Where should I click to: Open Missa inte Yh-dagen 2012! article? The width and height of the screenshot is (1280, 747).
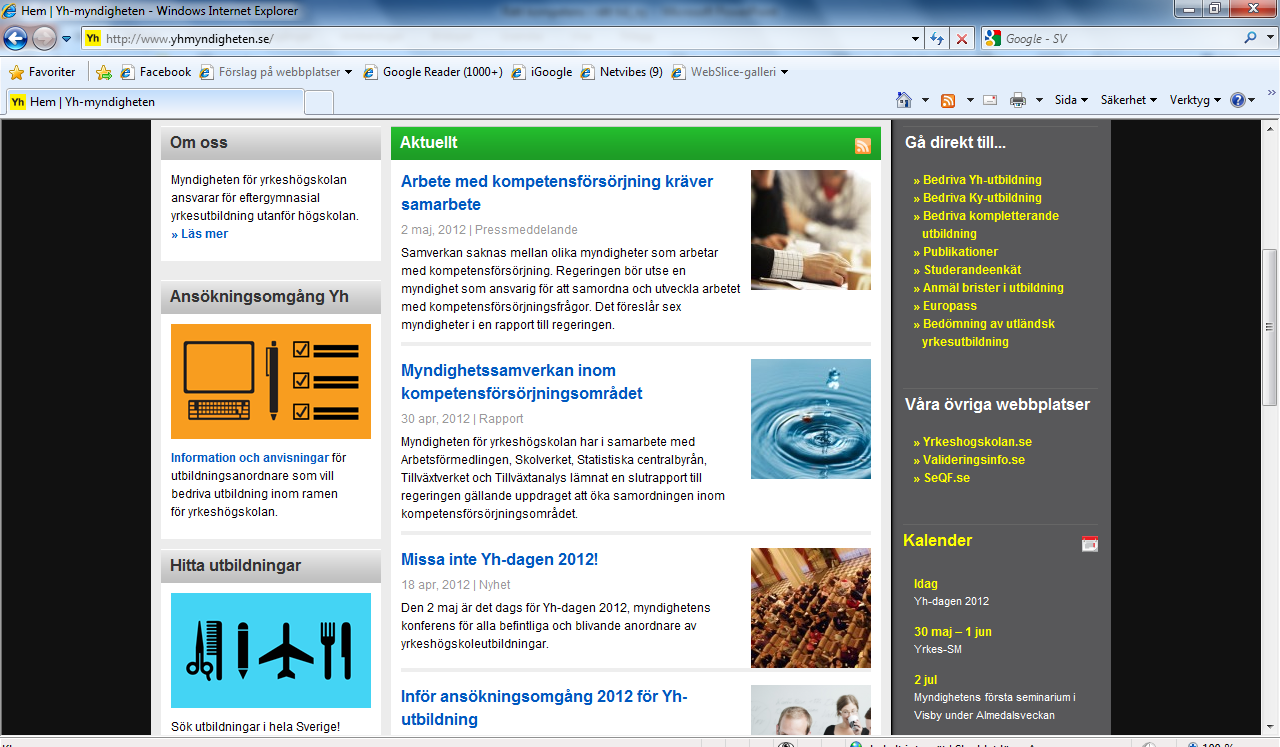[x=499, y=559]
